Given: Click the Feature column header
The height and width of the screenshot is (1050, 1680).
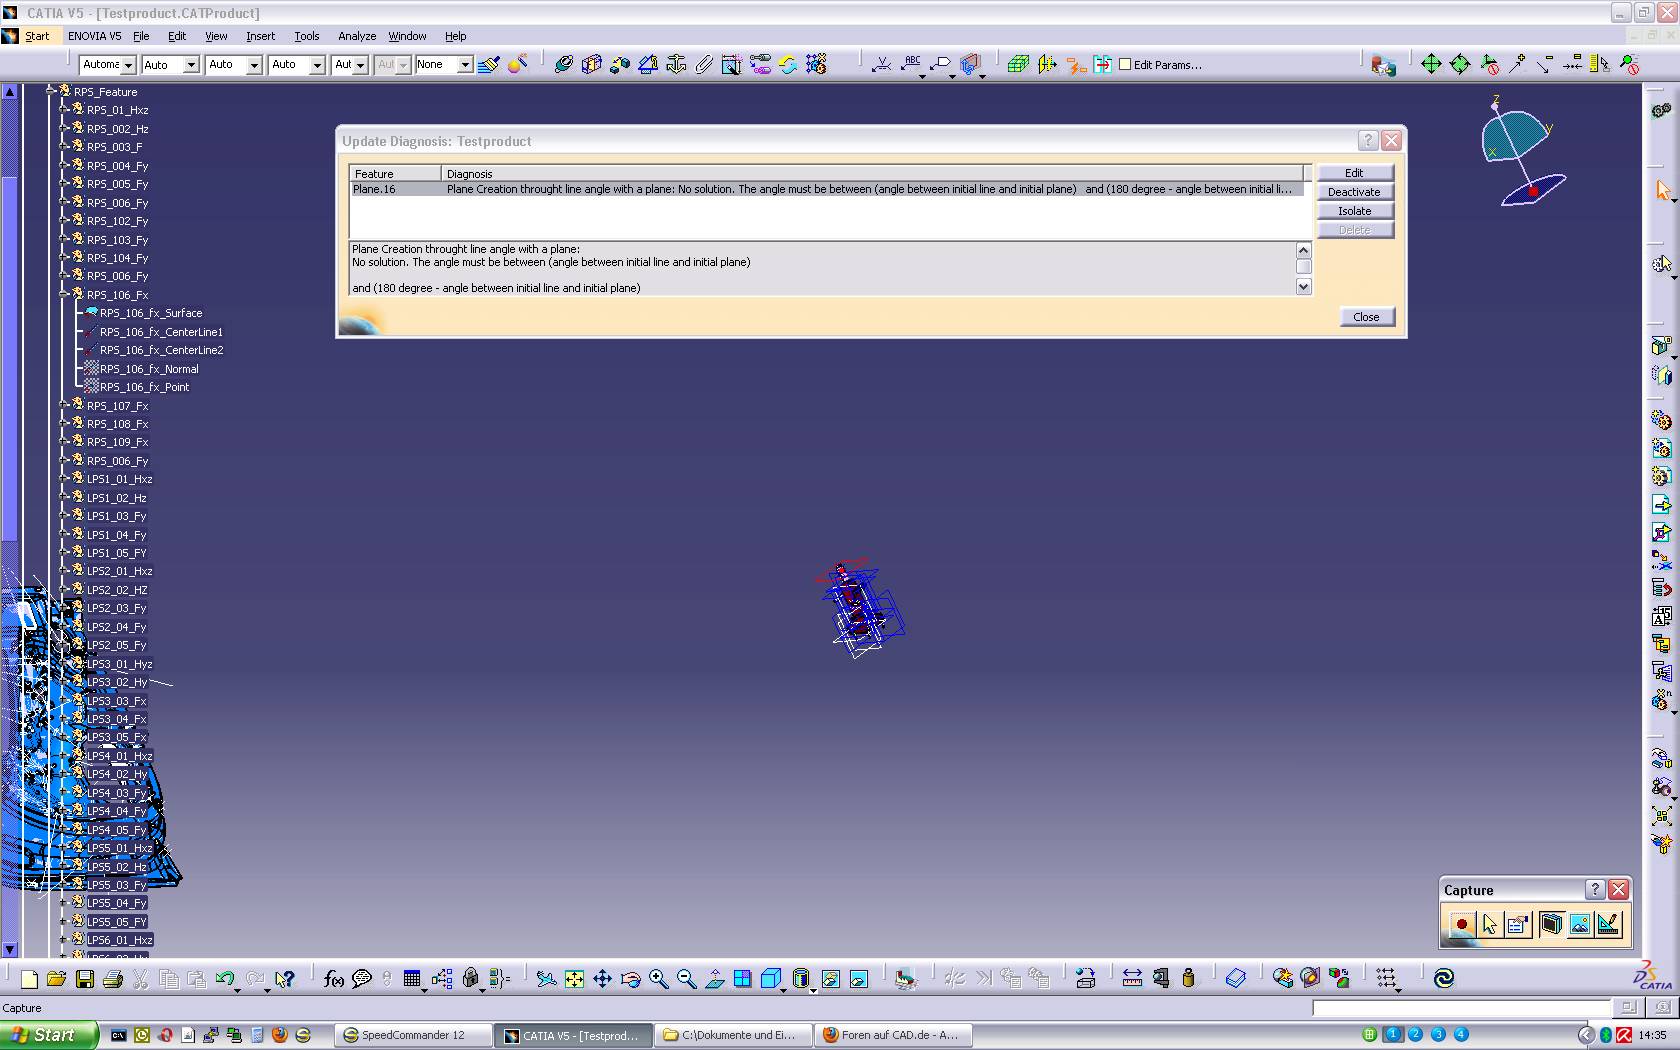Looking at the screenshot, I should [395, 174].
